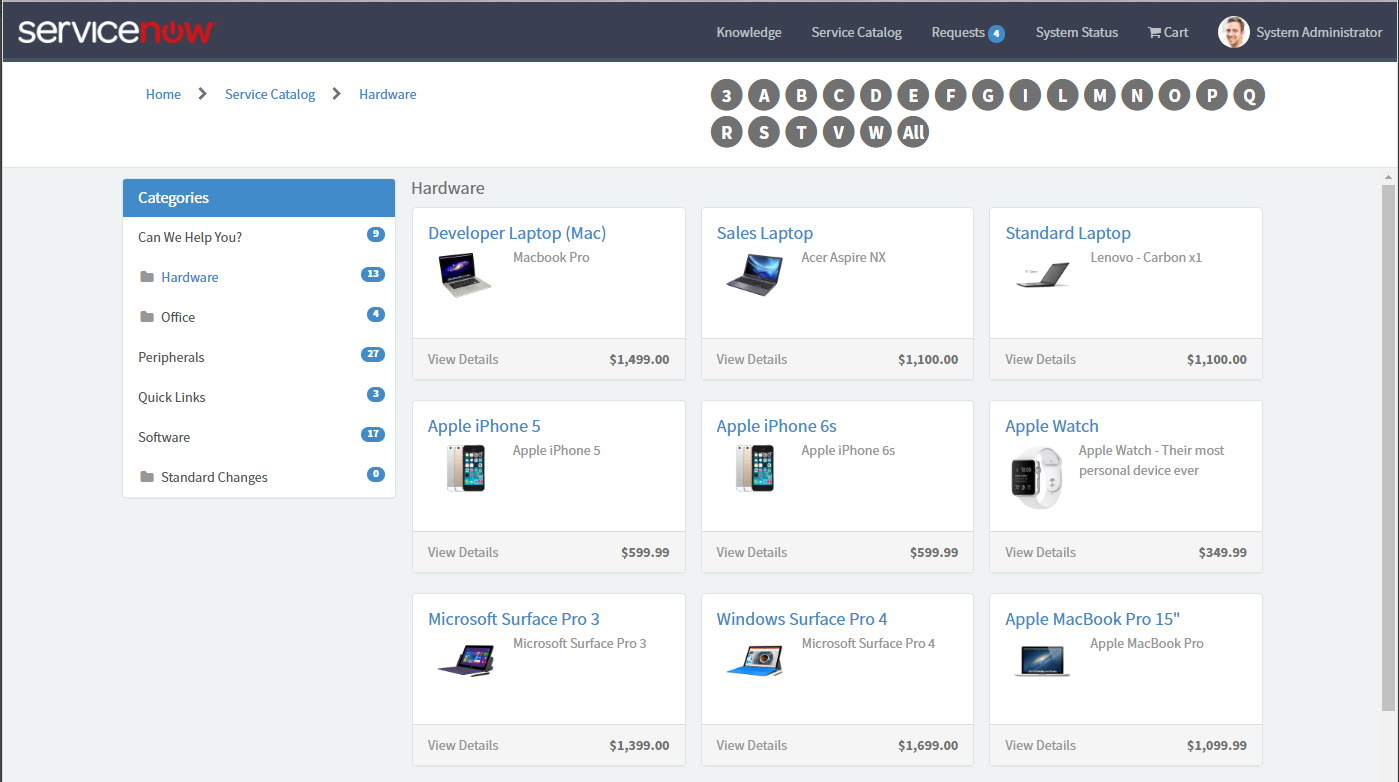Image resolution: width=1399 pixels, height=782 pixels.
Task: Filter items by letter R
Action: (x=727, y=132)
